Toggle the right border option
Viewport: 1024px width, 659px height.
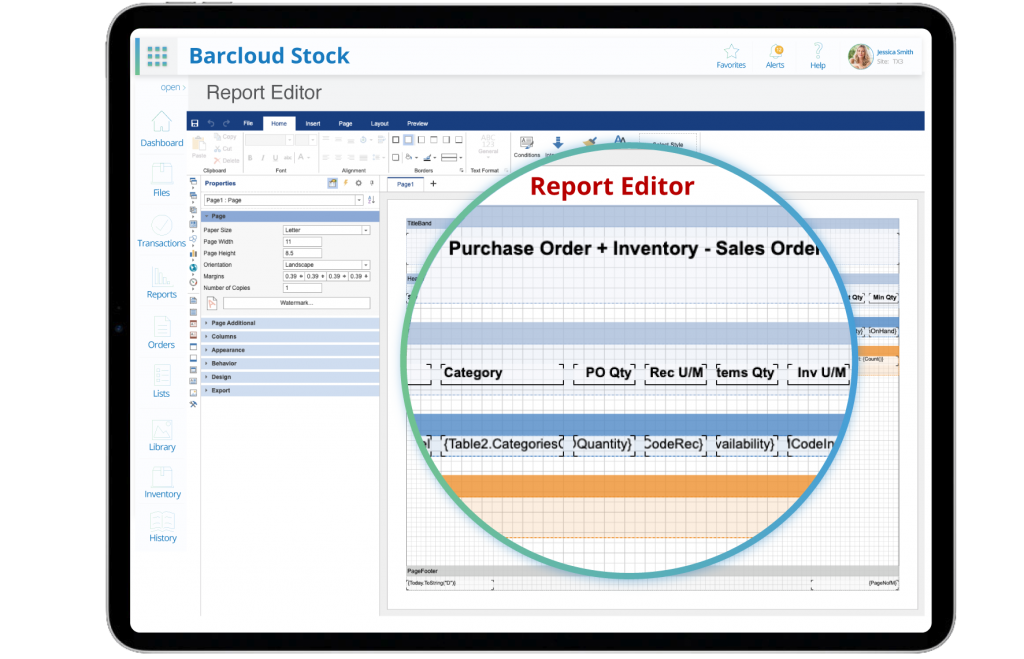447,140
